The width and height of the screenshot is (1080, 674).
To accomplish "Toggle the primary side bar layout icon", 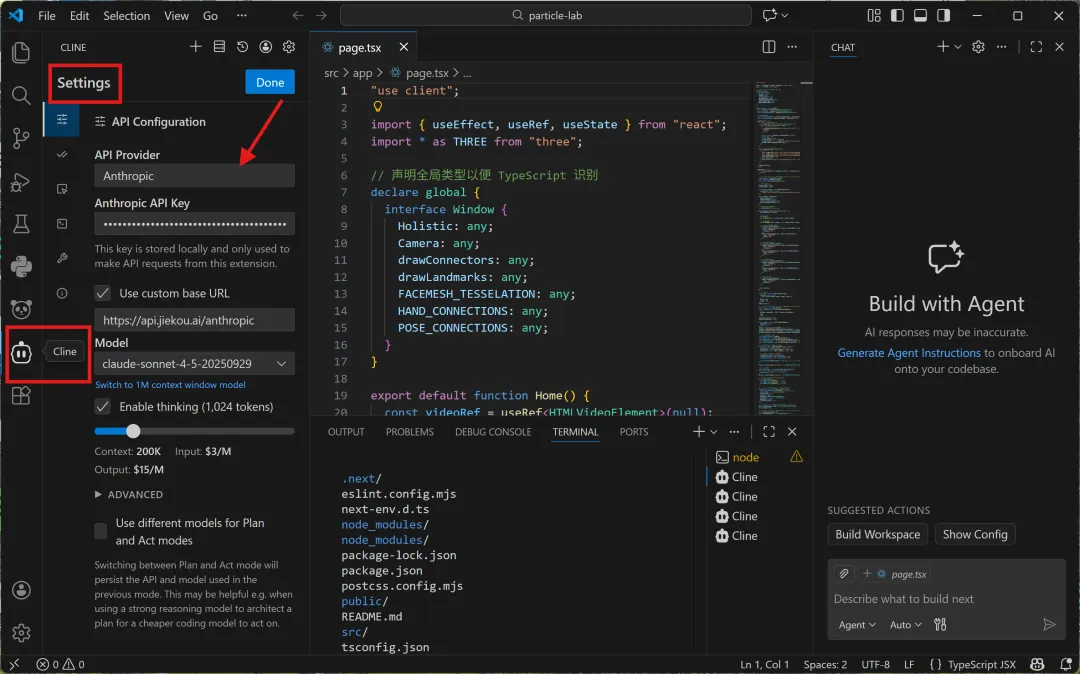I will coord(897,15).
